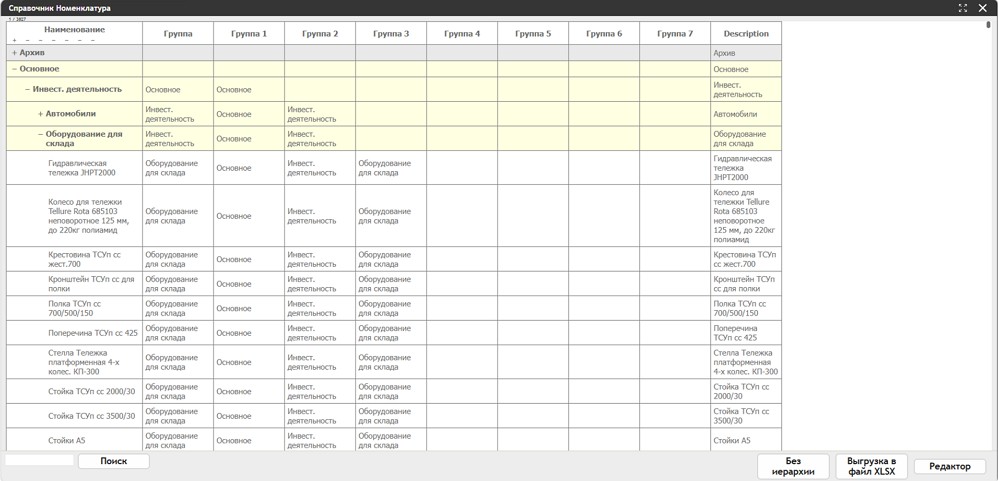Click the Поиск button
This screenshot has width=998, height=481.
pyautogui.click(x=114, y=461)
